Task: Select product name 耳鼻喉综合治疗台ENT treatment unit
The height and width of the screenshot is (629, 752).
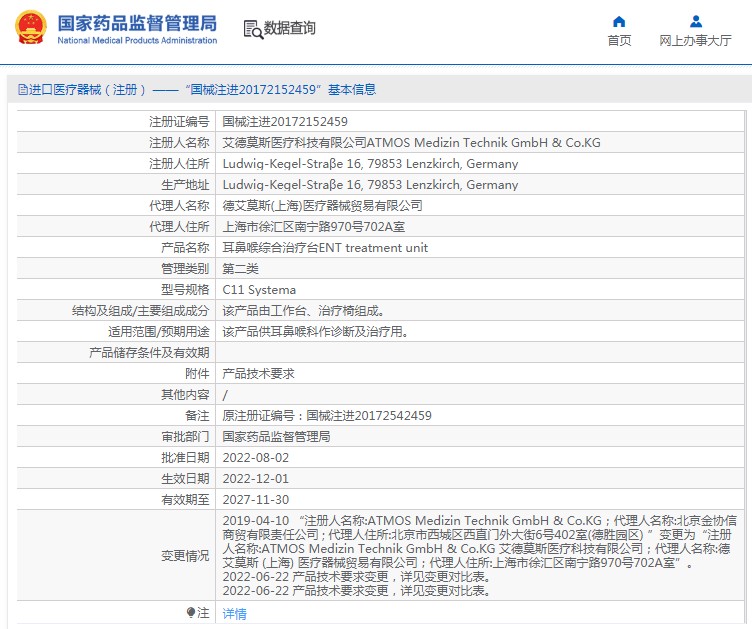Action: pos(325,248)
